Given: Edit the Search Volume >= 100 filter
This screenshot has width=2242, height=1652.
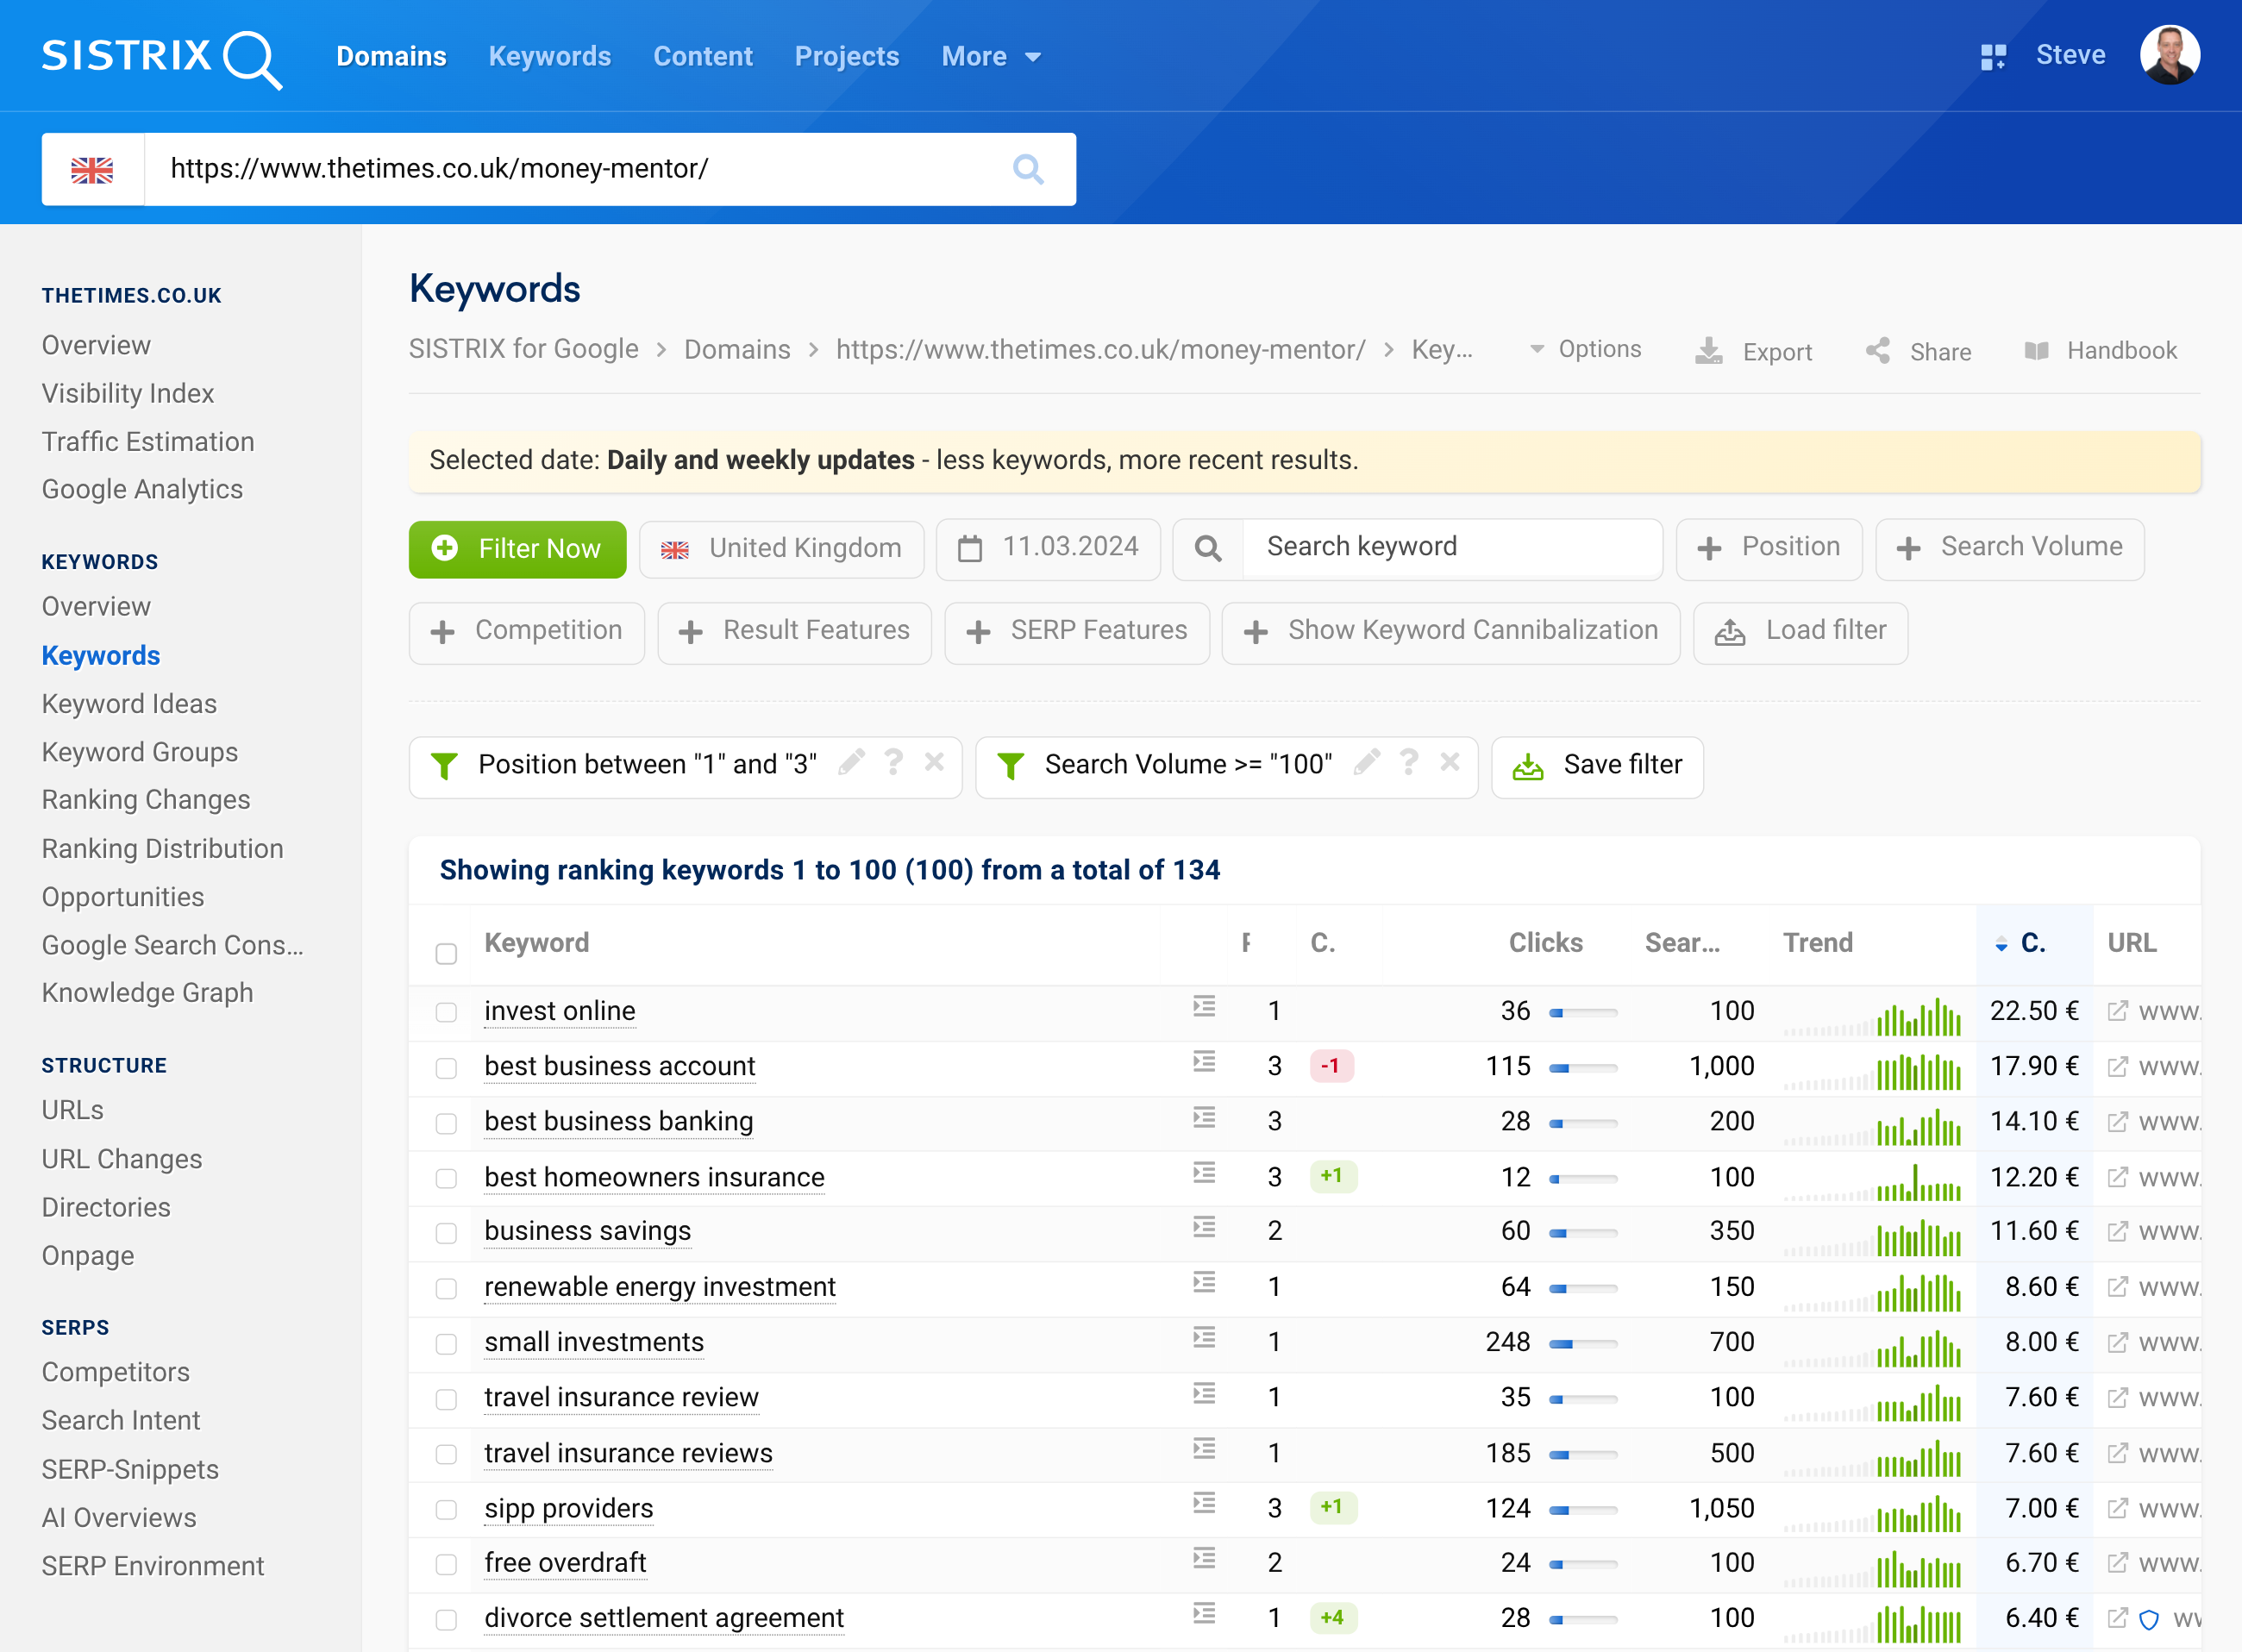Looking at the screenshot, I should pos(1367,763).
